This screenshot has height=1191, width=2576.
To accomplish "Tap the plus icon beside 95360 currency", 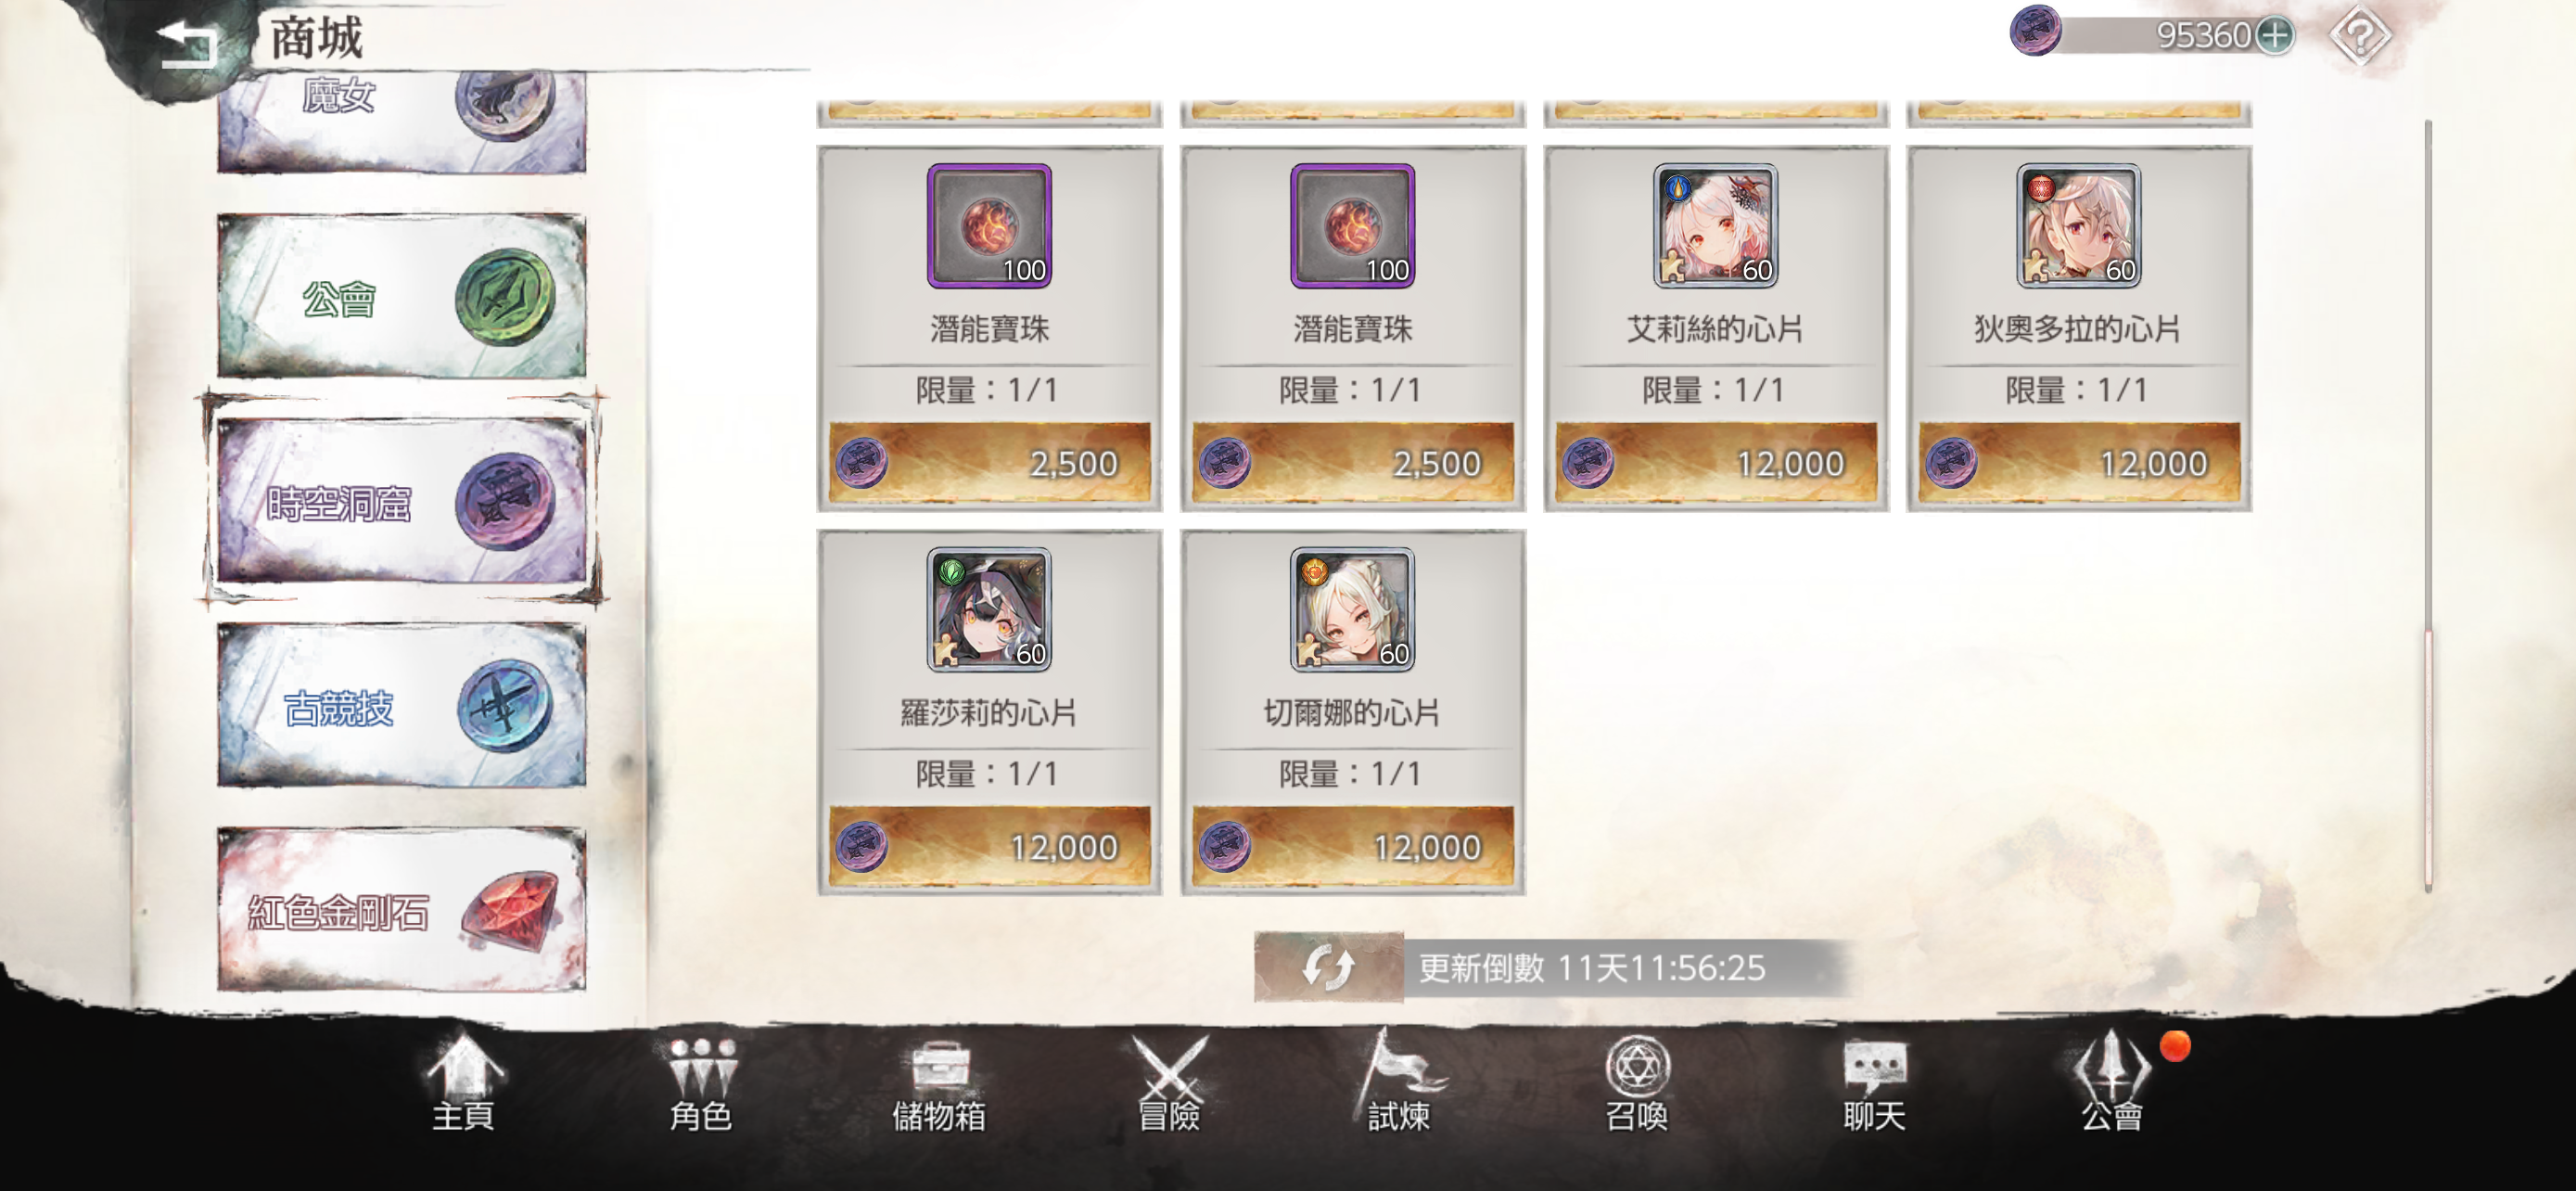I will click(2275, 36).
